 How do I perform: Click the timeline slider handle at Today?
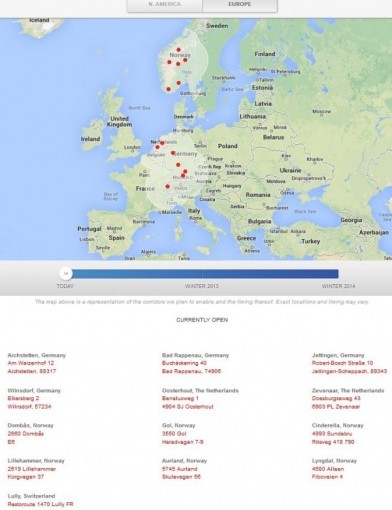(x=66, y=274)
